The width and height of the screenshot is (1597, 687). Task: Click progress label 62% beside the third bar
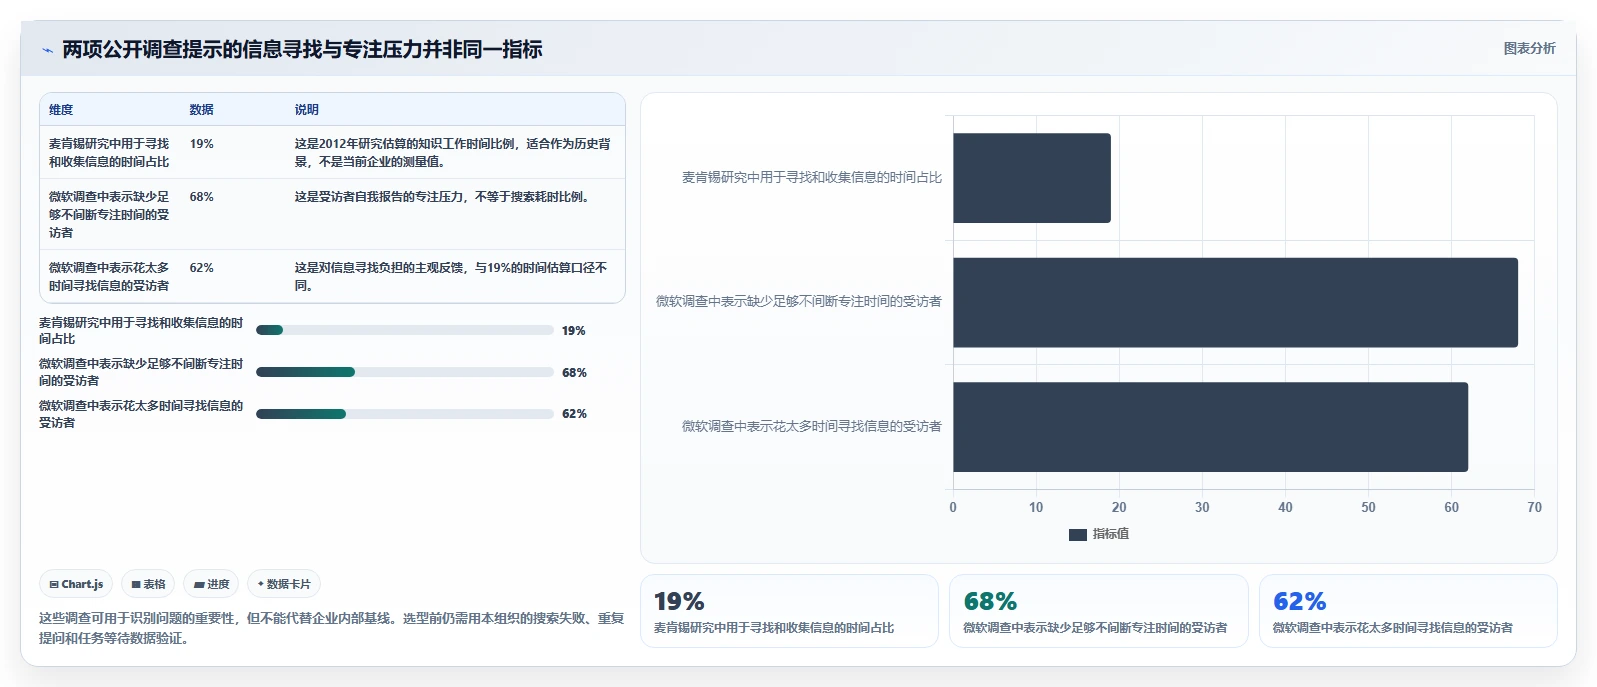(574, 414)
